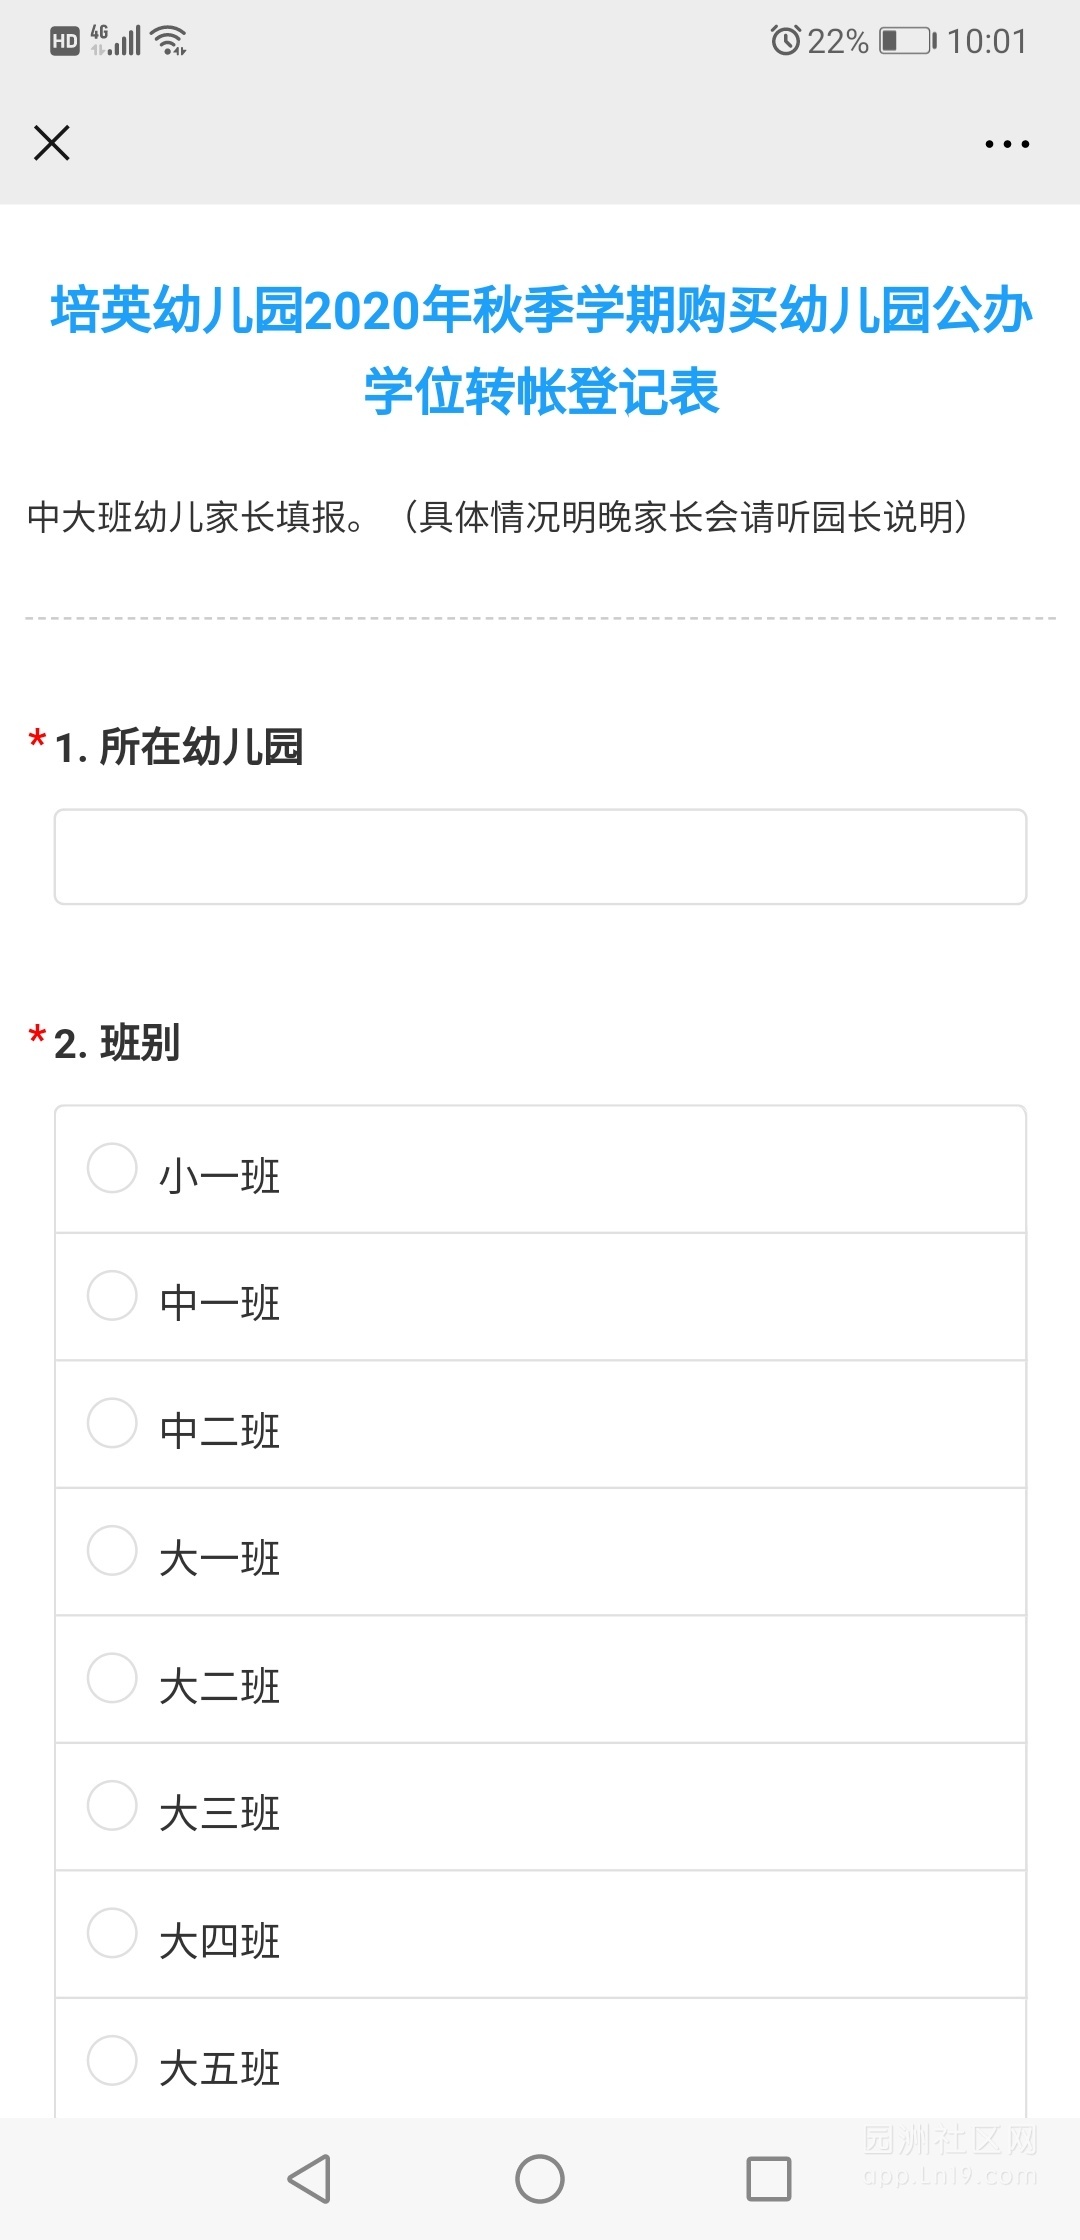This screenshot has height=2240, width=1080.
Task: Select the 中一班 radio option
Action: (x=112, y=1296)
